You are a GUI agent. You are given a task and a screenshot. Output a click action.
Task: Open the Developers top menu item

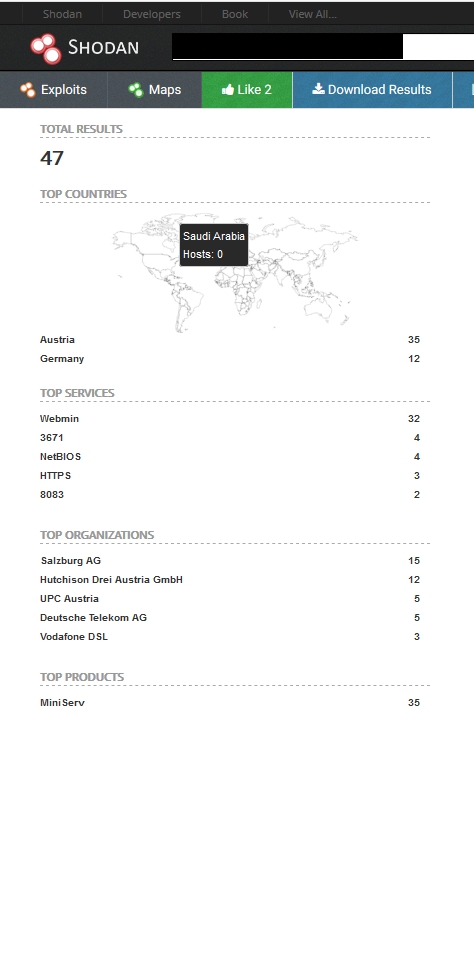click(x=152, y=14)
